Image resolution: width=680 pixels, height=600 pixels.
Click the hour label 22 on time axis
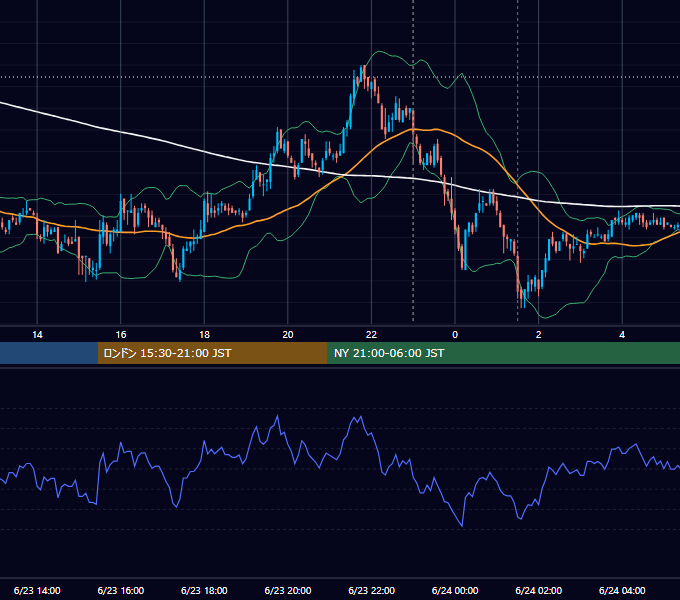pyautogui.click(x=371, y=335)
